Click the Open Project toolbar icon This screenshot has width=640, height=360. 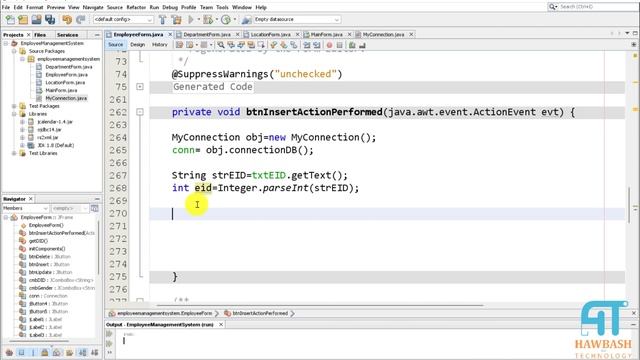coord(36,19)
